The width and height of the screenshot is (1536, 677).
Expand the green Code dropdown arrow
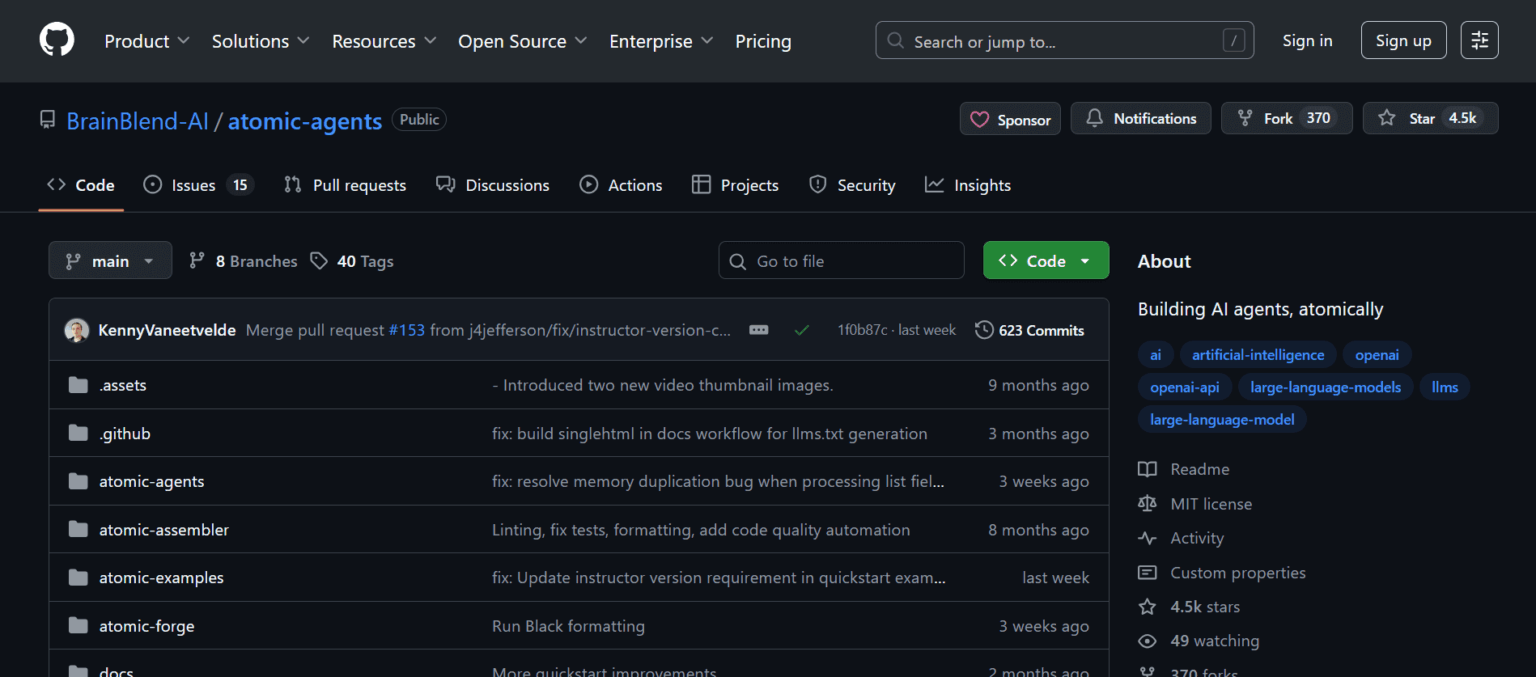pyautogui.click(x=1086, y=260)
